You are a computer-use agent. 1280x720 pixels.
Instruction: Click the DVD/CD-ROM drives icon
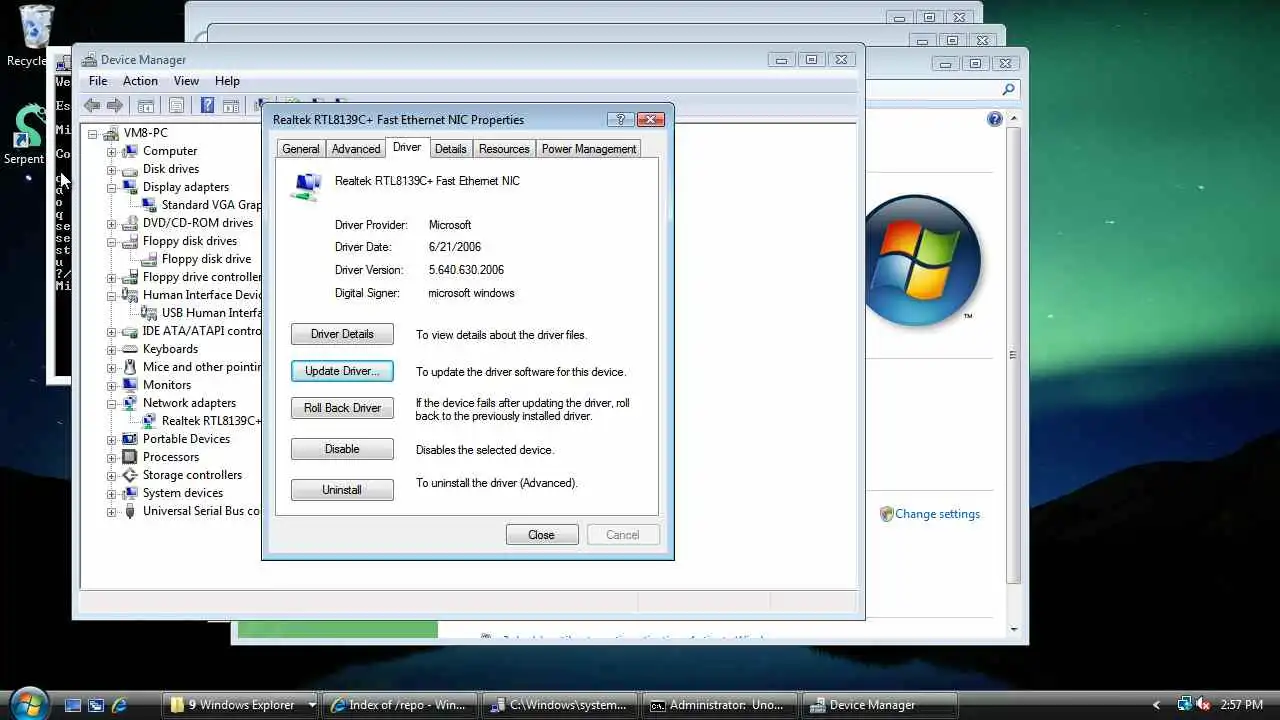(130, 223)
